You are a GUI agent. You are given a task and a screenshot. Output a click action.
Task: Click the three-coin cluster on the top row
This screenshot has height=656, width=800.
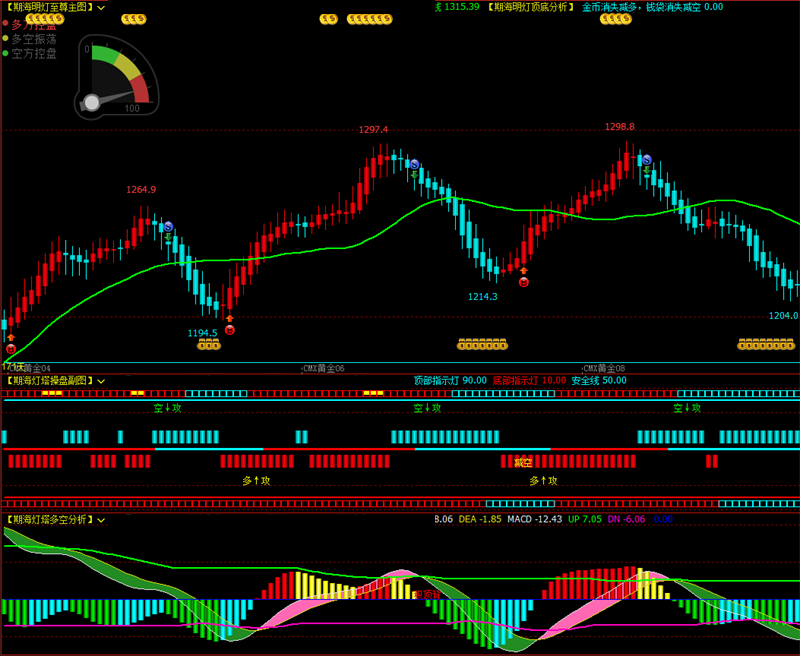coord(134,19)
